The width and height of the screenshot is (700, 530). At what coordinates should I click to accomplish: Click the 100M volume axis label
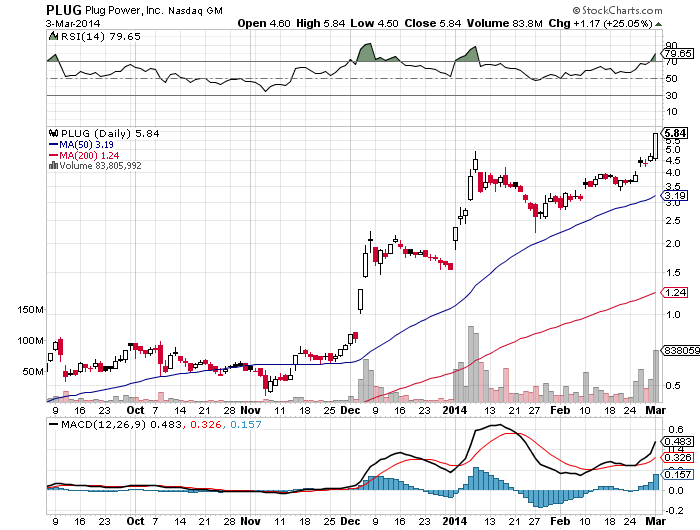point(30,341)
